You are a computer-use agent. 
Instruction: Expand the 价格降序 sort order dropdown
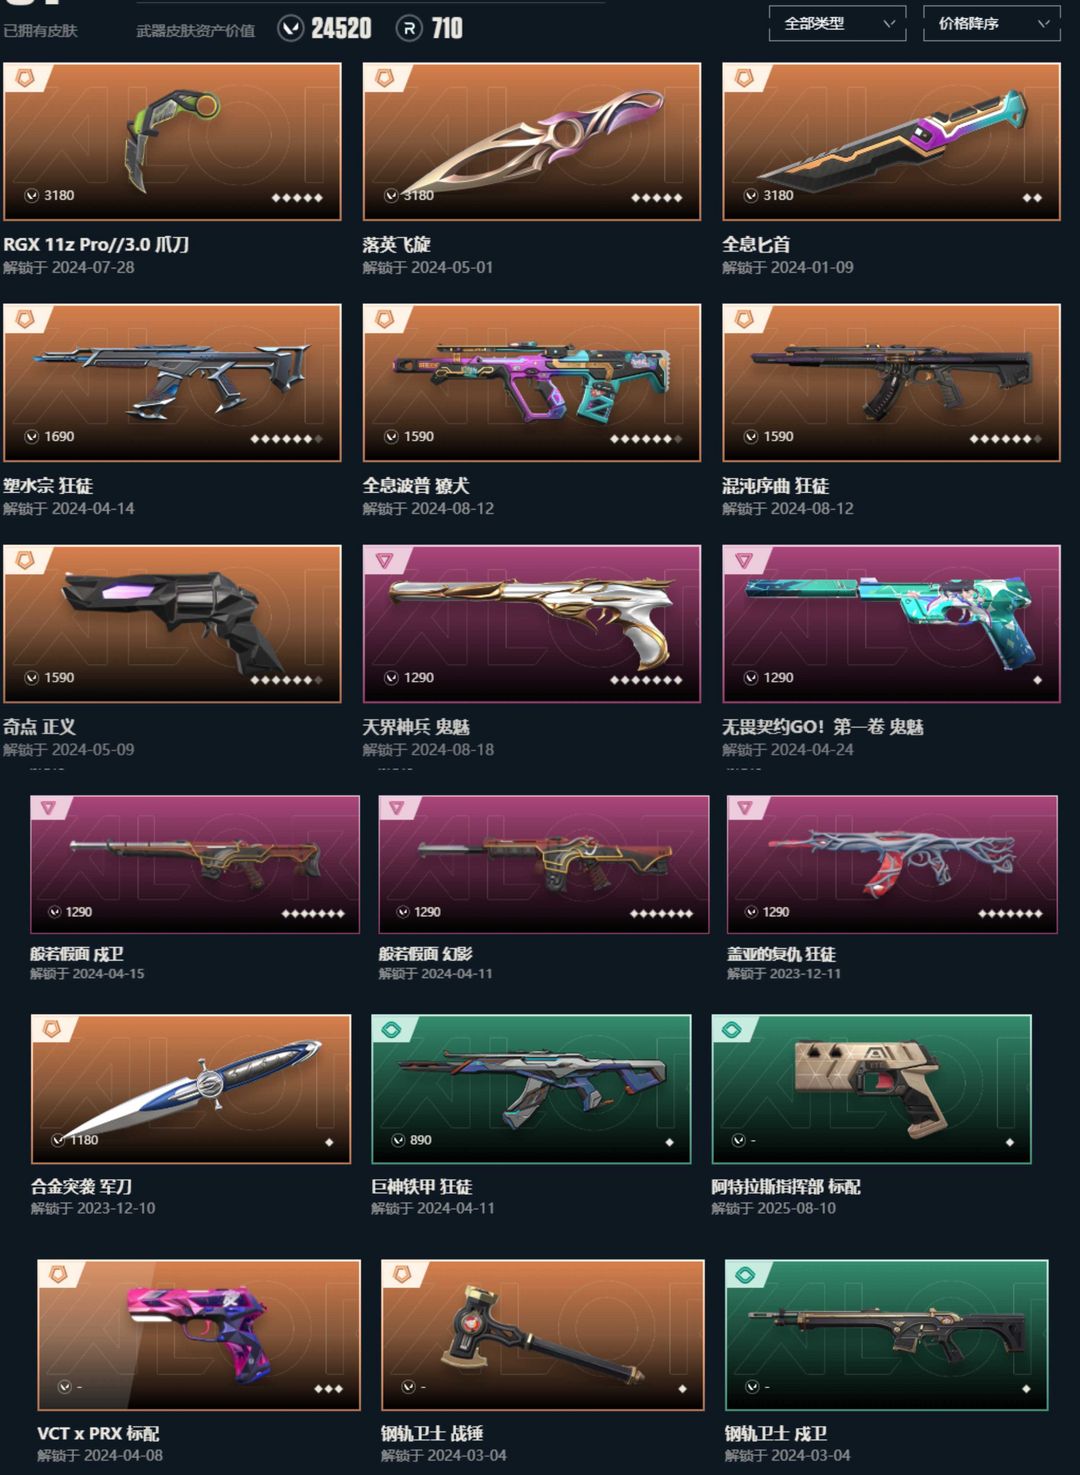pos(992,23)
